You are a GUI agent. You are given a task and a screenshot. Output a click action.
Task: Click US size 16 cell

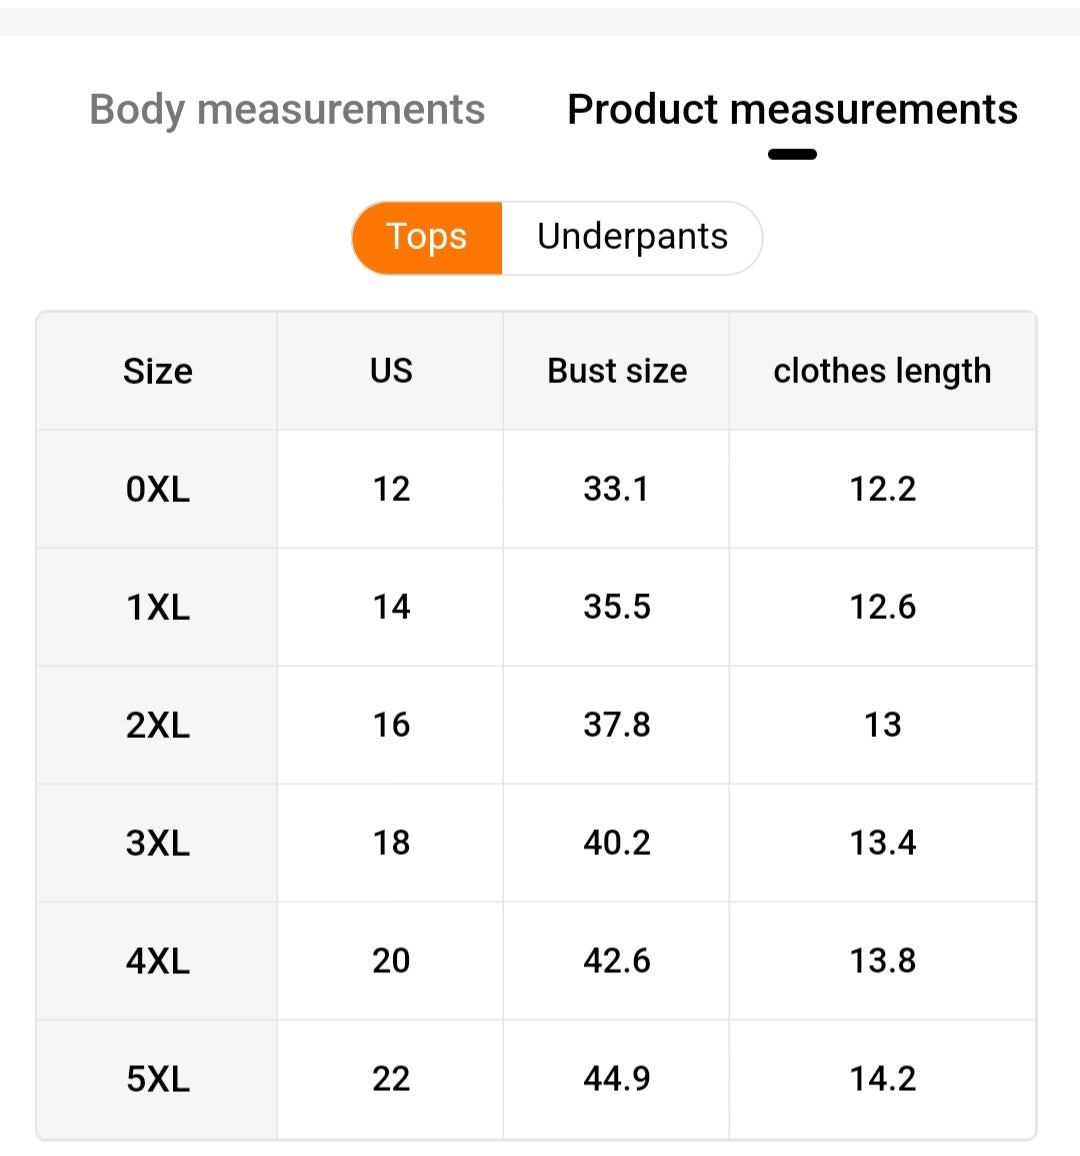coord(391,725)
